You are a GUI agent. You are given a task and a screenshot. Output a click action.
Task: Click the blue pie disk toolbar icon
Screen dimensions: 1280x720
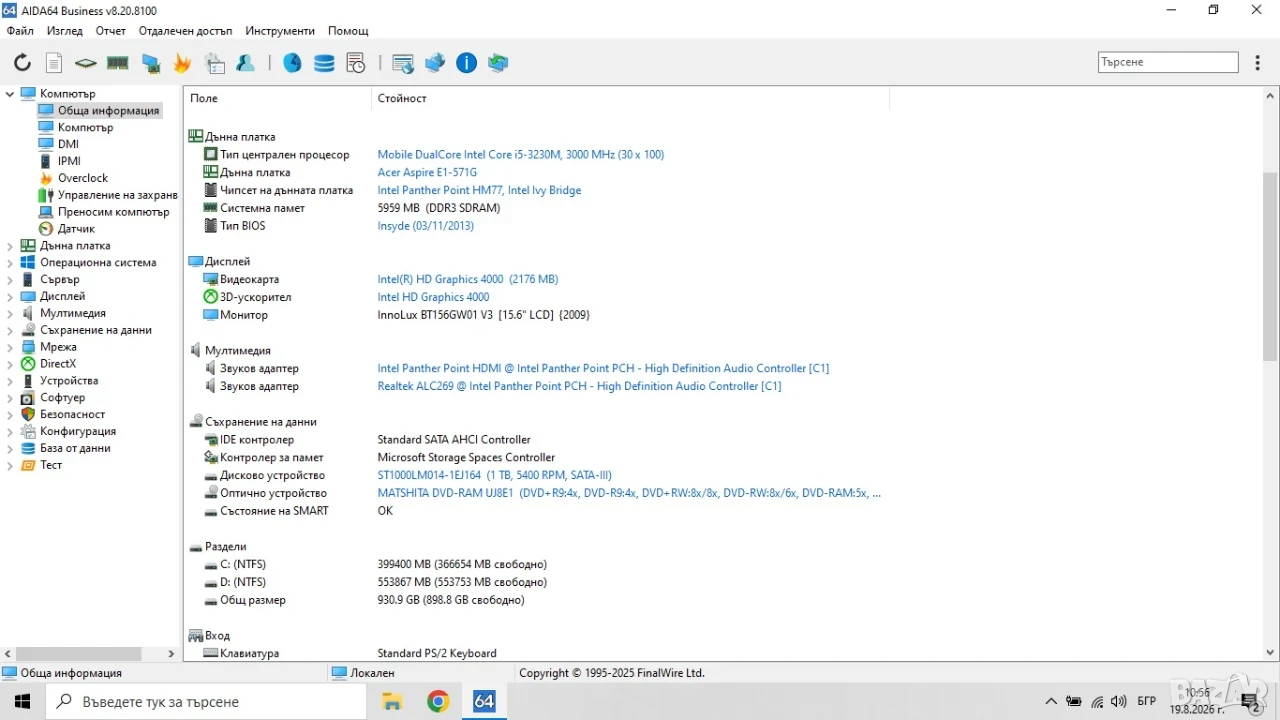tap(292, 63)
